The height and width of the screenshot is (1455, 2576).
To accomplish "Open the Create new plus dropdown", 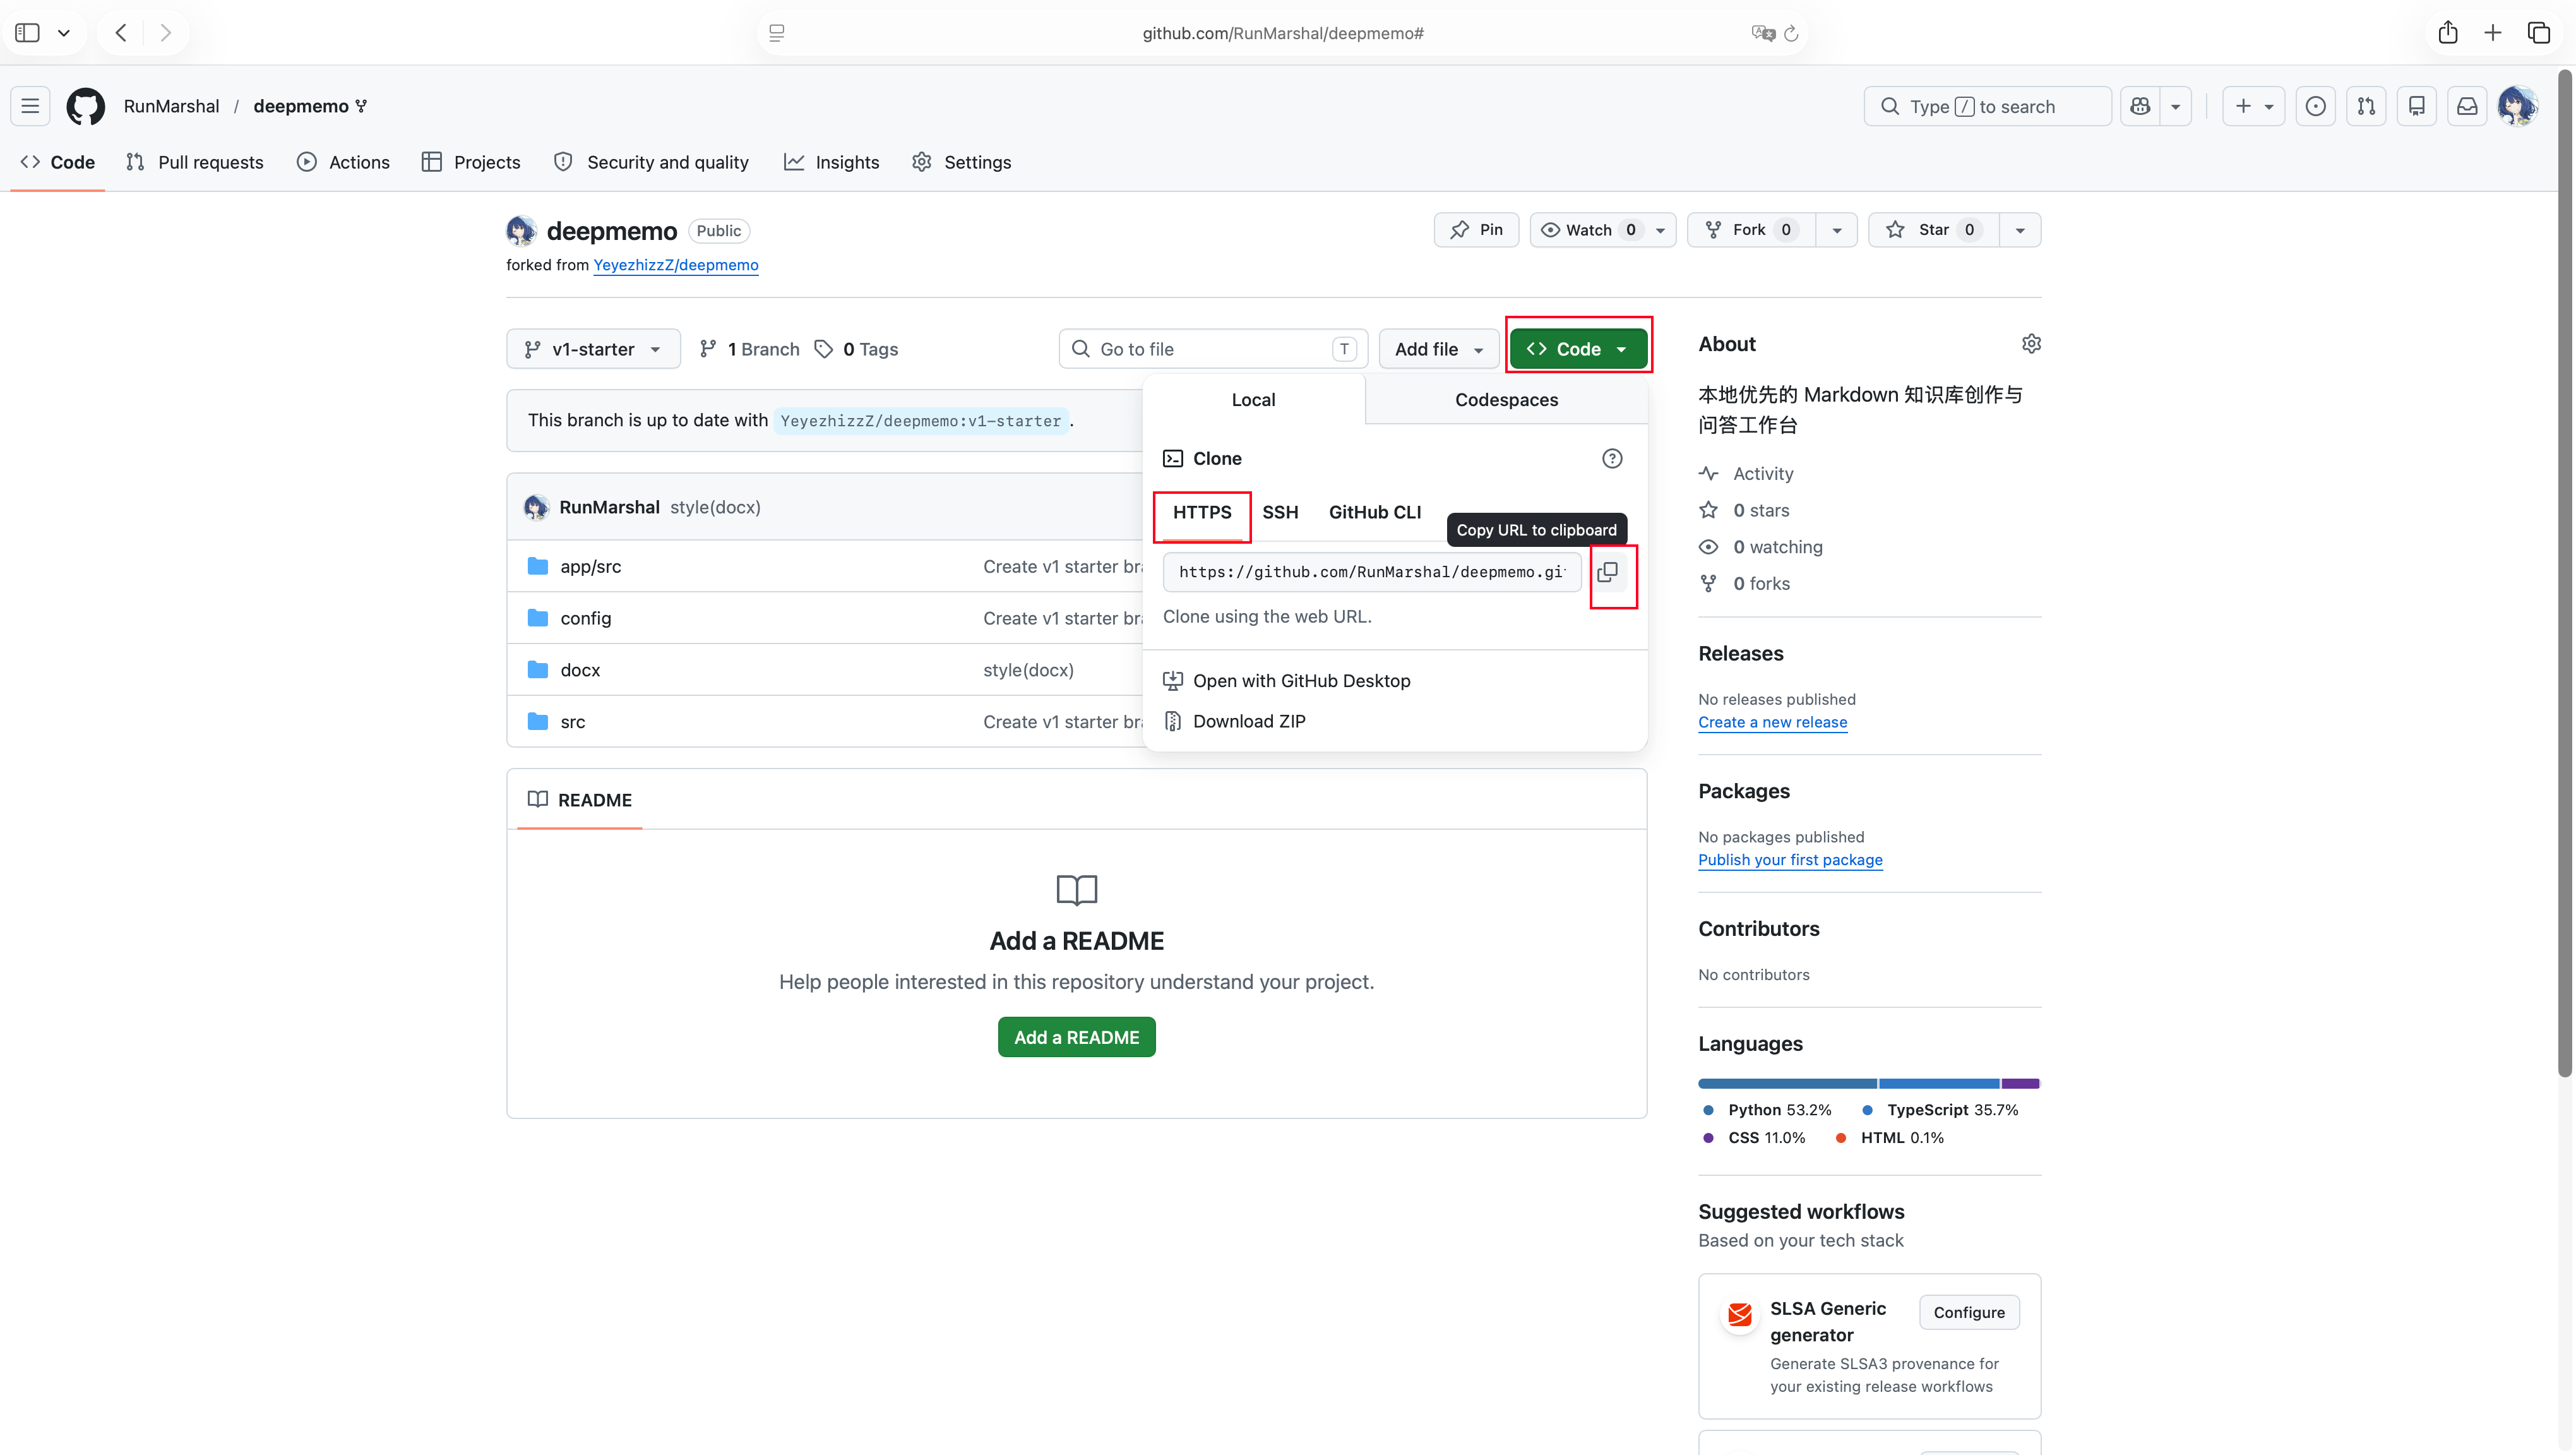I will pyautogui.click(x=2254, y=106).
